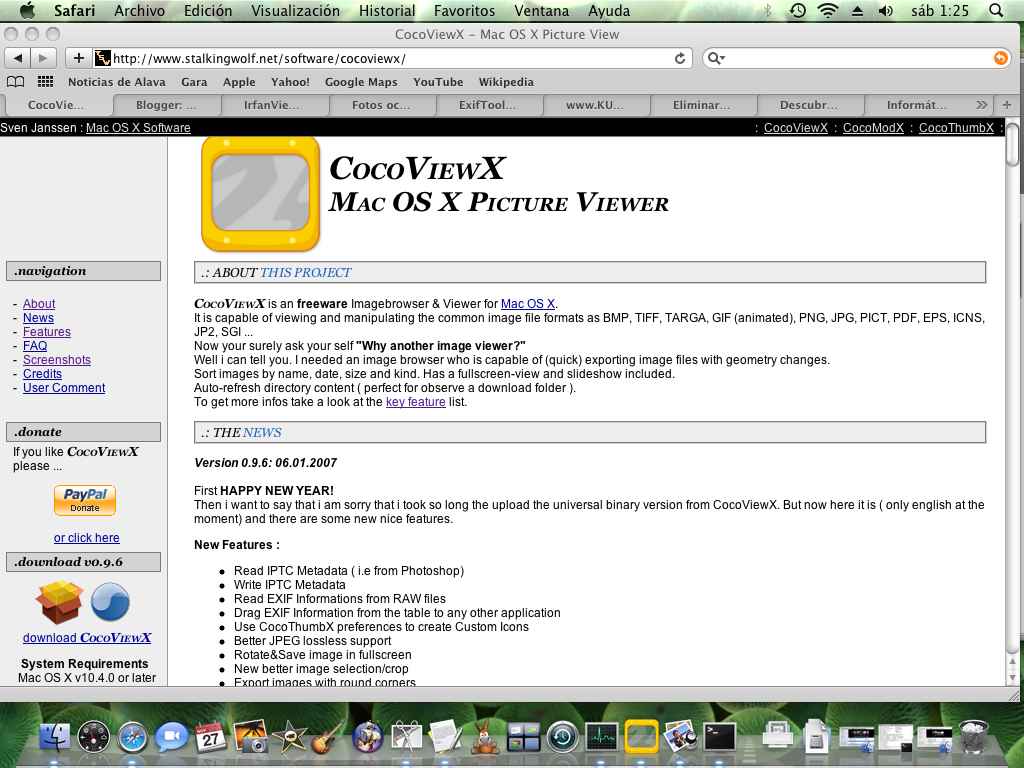Open the Screenshots navigation link
The image size is (1024, 768).
click(57, 360)
